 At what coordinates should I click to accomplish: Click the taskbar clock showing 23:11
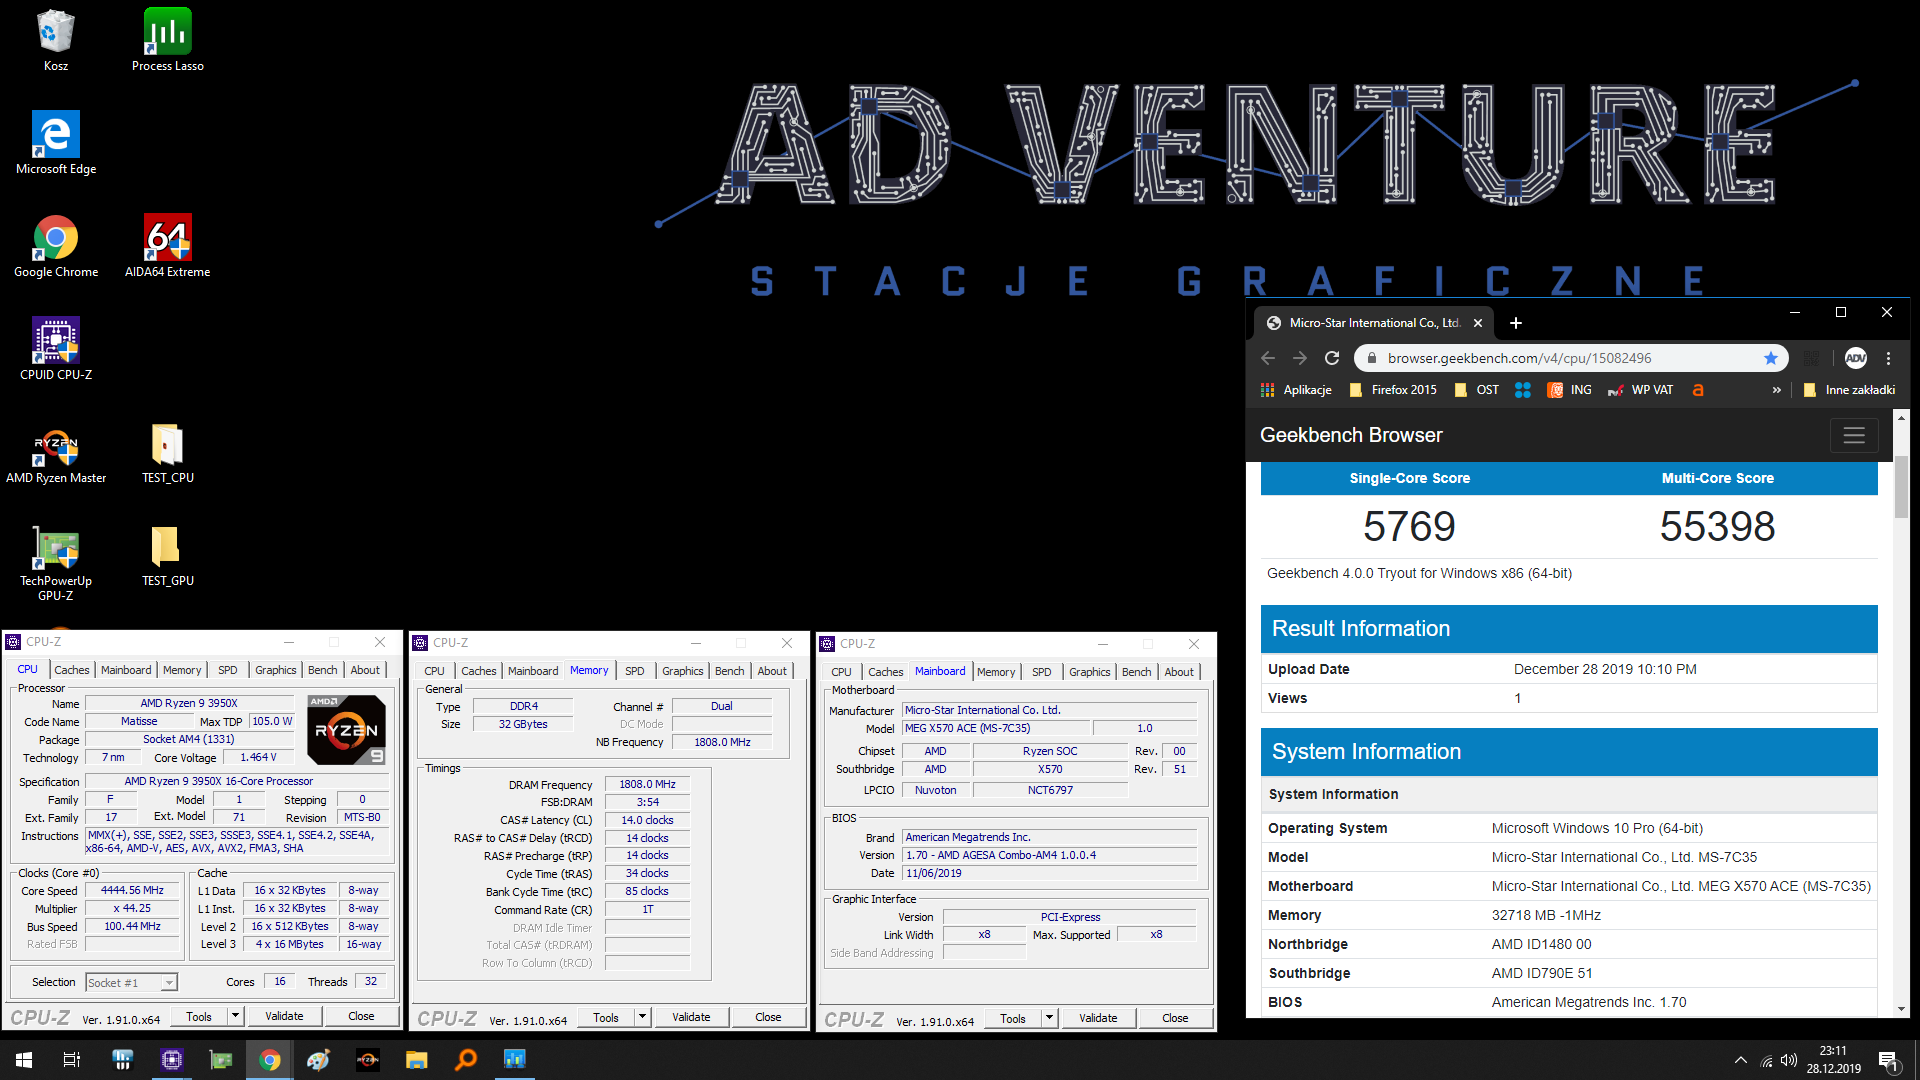pyautogui.click(x=1833, y=1060)
